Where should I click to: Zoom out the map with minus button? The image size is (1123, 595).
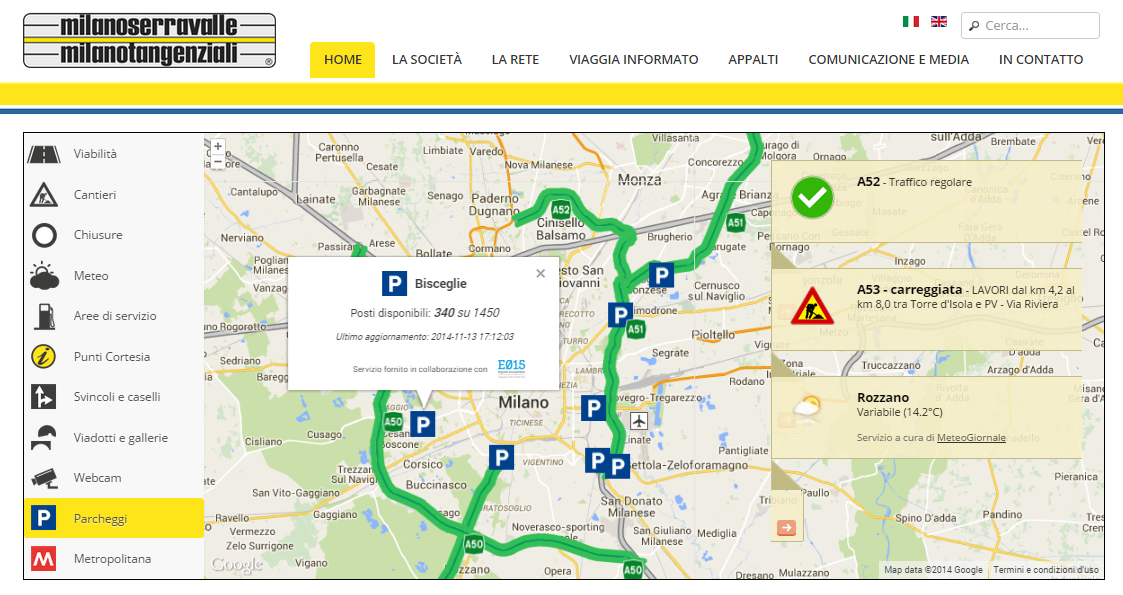point(218,162)
